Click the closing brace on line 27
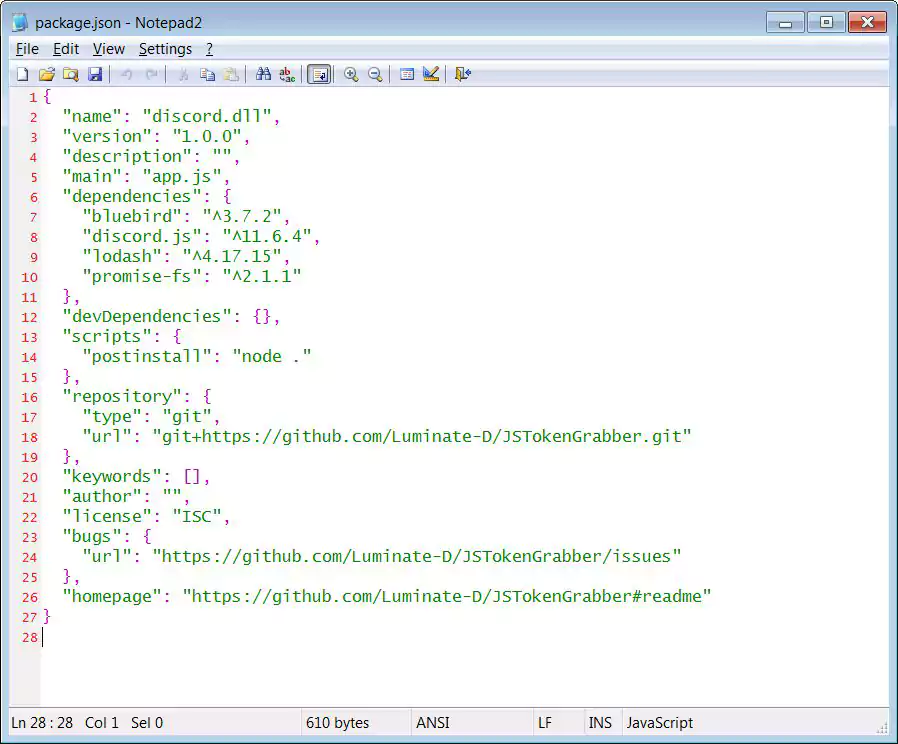 [x=47, y=617]
